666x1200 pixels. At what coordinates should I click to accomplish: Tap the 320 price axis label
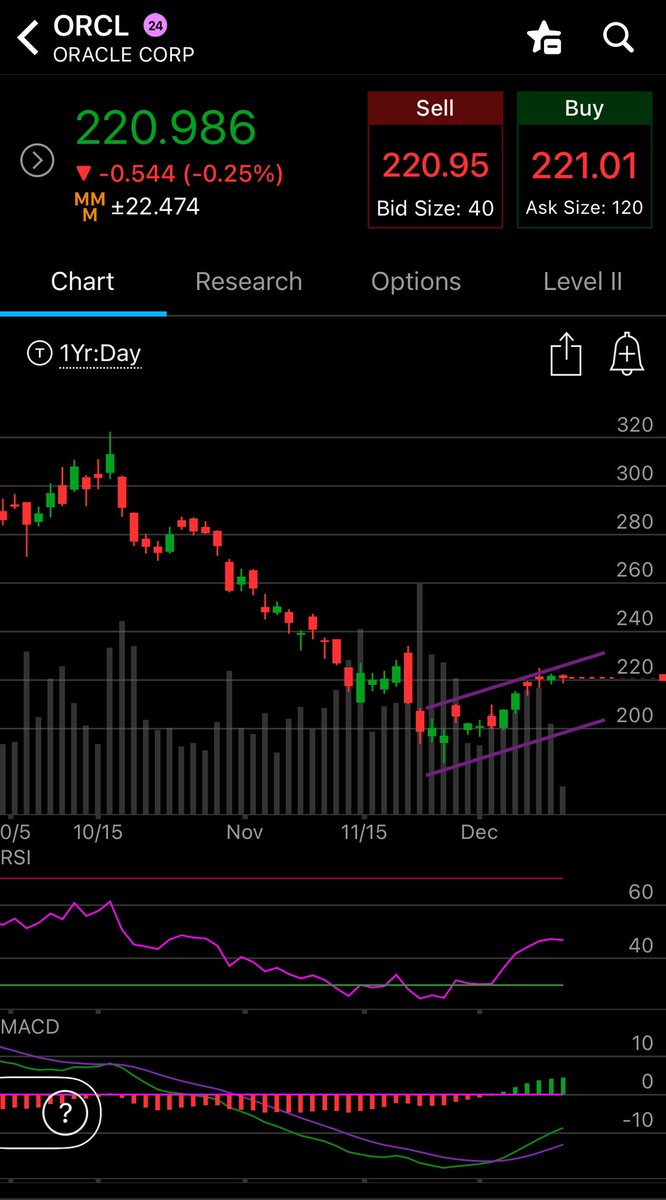(x=634, y=425)
